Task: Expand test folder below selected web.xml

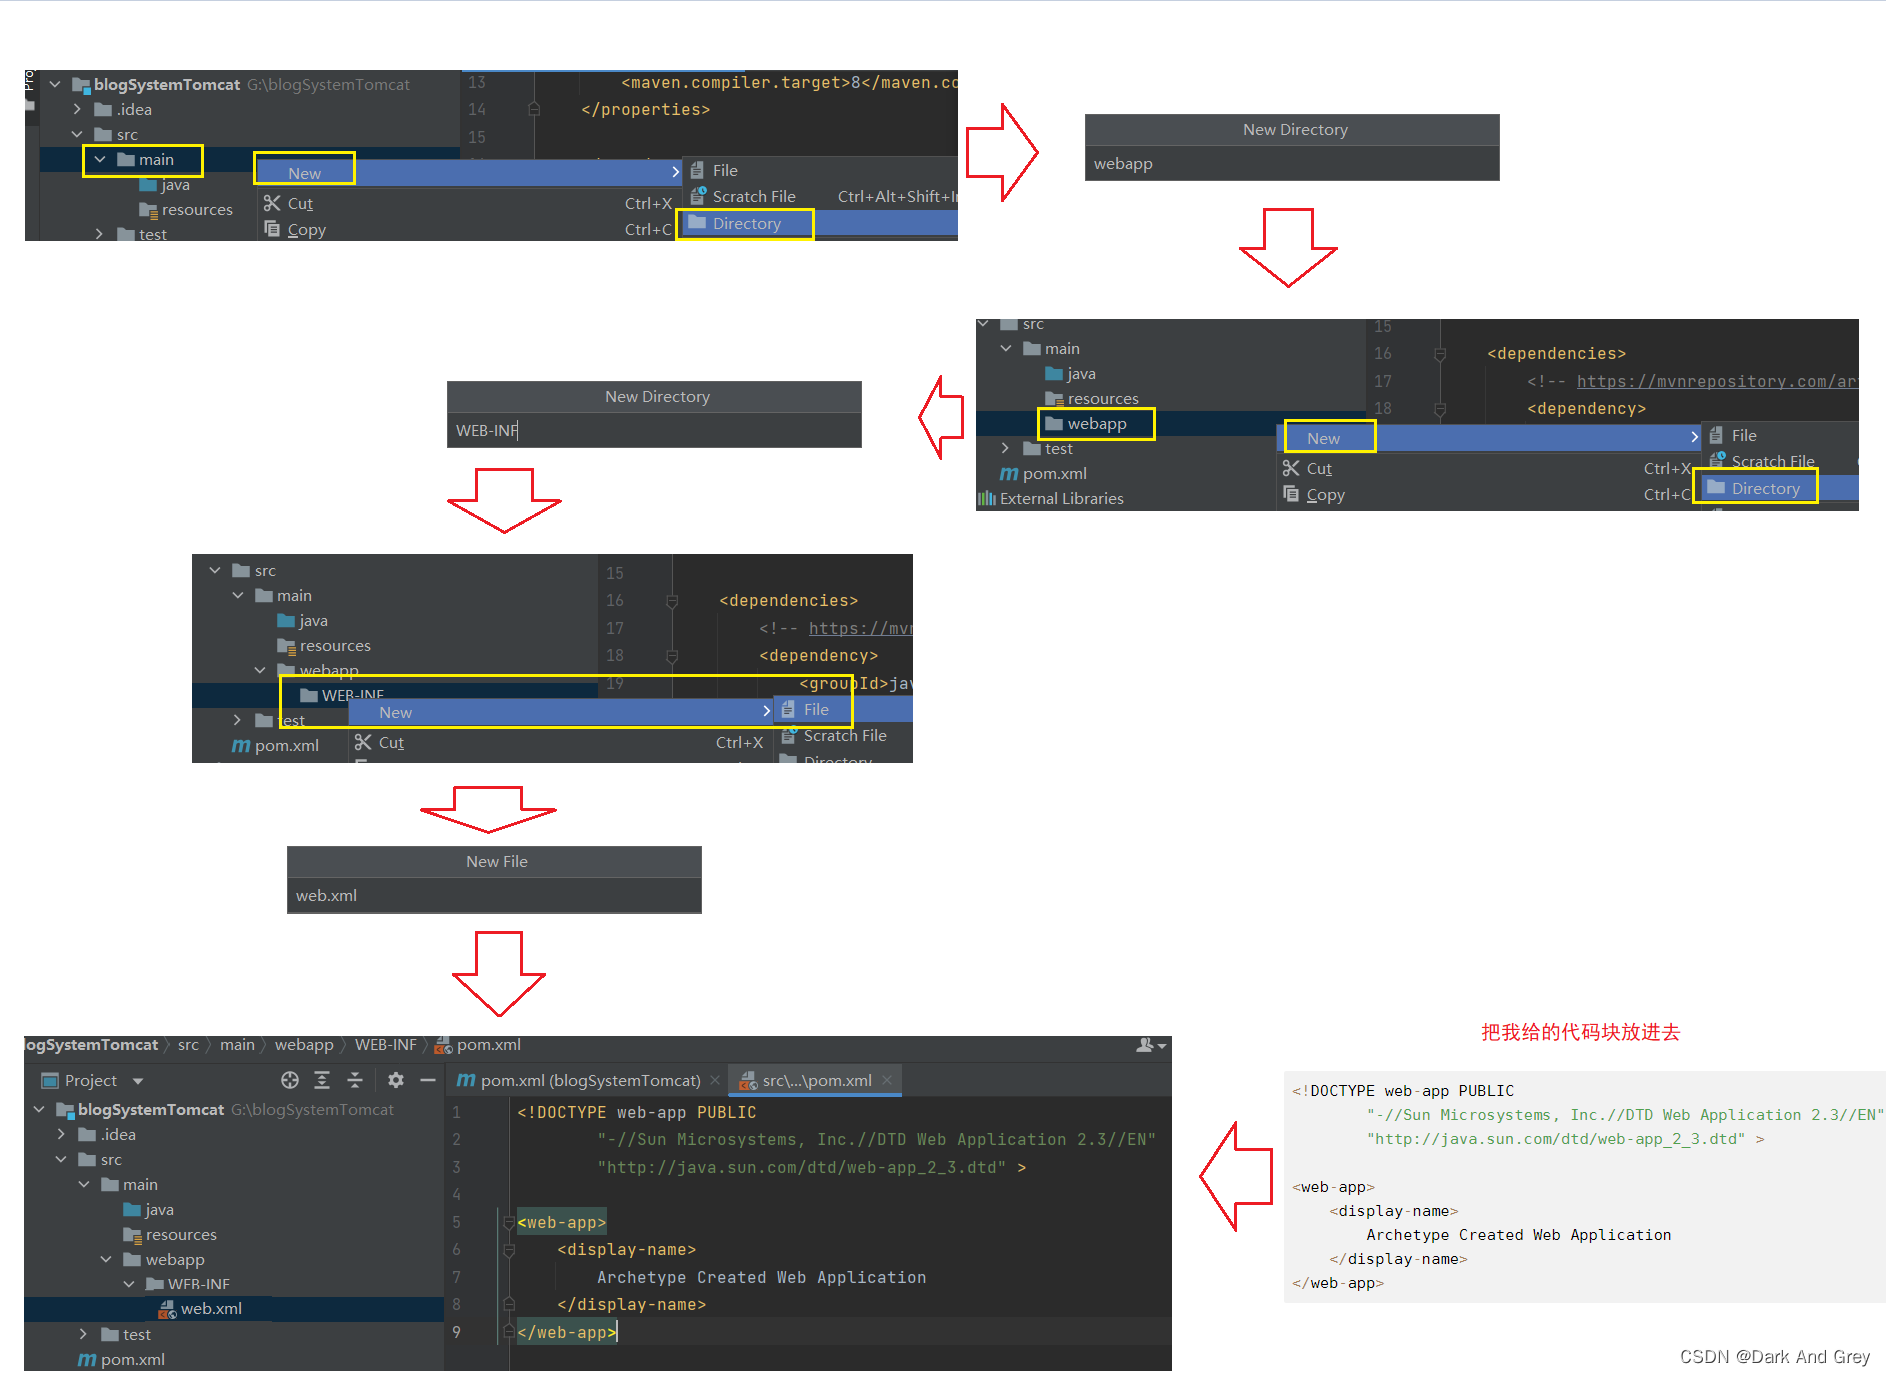Action: click(x=83, y=1334)
